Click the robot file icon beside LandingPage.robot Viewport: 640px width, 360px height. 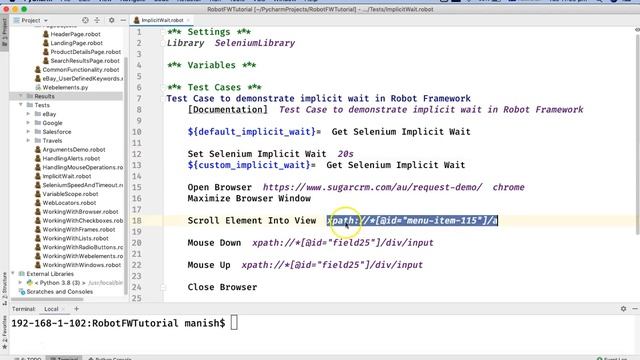[46, 43]
